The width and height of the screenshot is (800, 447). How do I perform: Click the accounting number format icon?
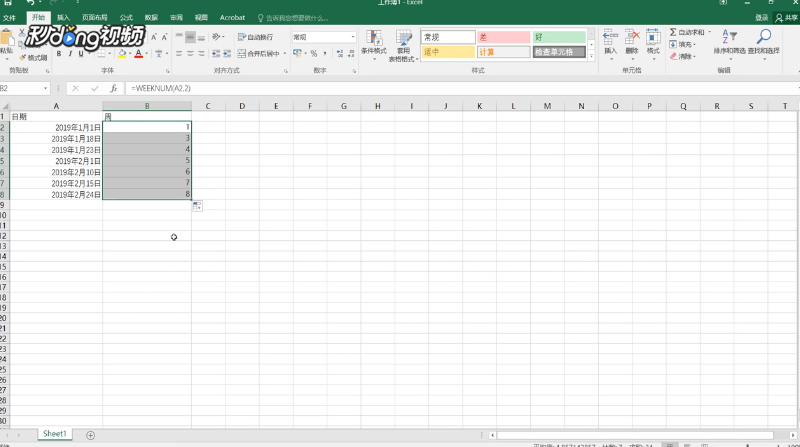coord(297,54)
